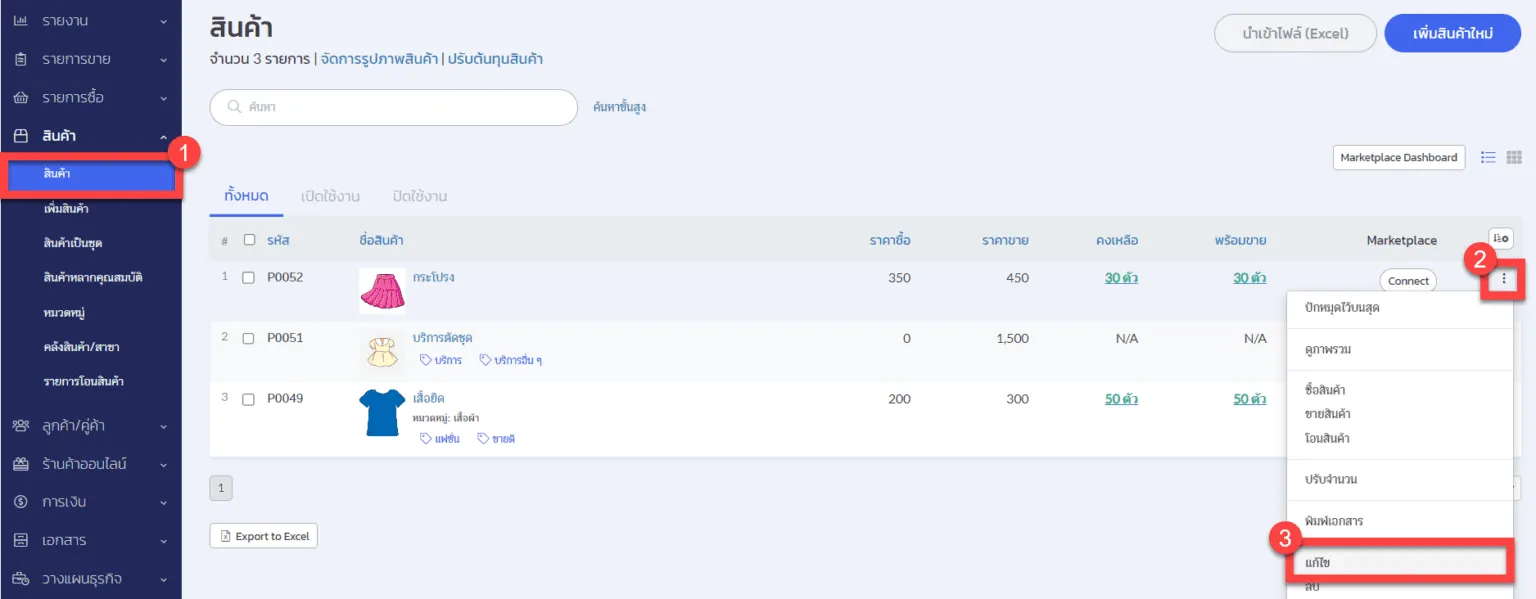Screen dimensions: 1536x599
Task: Click the pink skirt product thumbnail
Action: 382,290
